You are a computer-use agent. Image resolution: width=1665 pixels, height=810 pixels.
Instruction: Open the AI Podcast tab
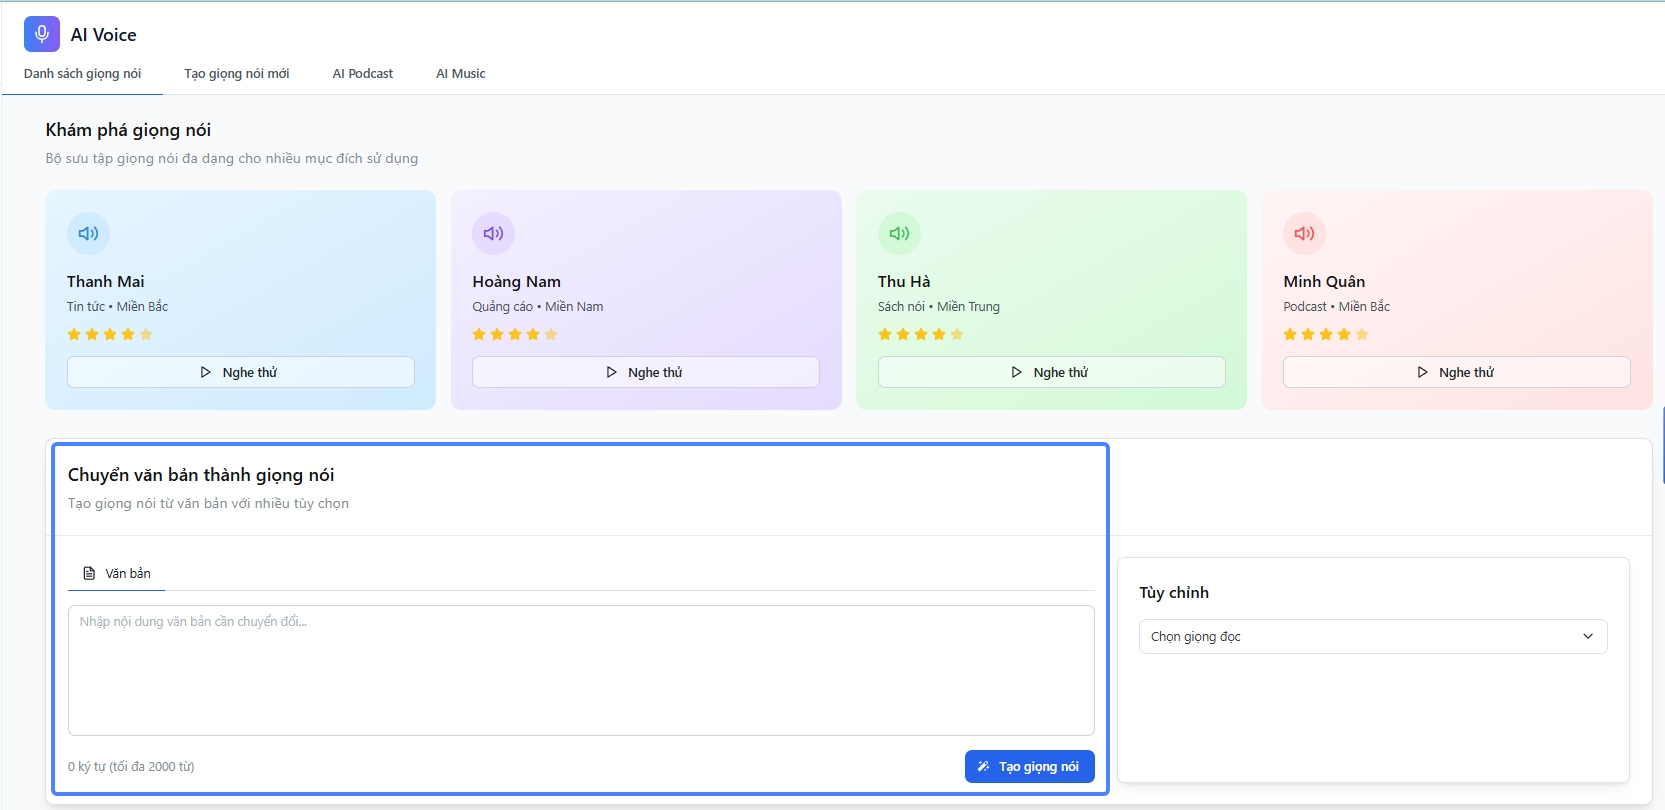[x=362, y=74]
